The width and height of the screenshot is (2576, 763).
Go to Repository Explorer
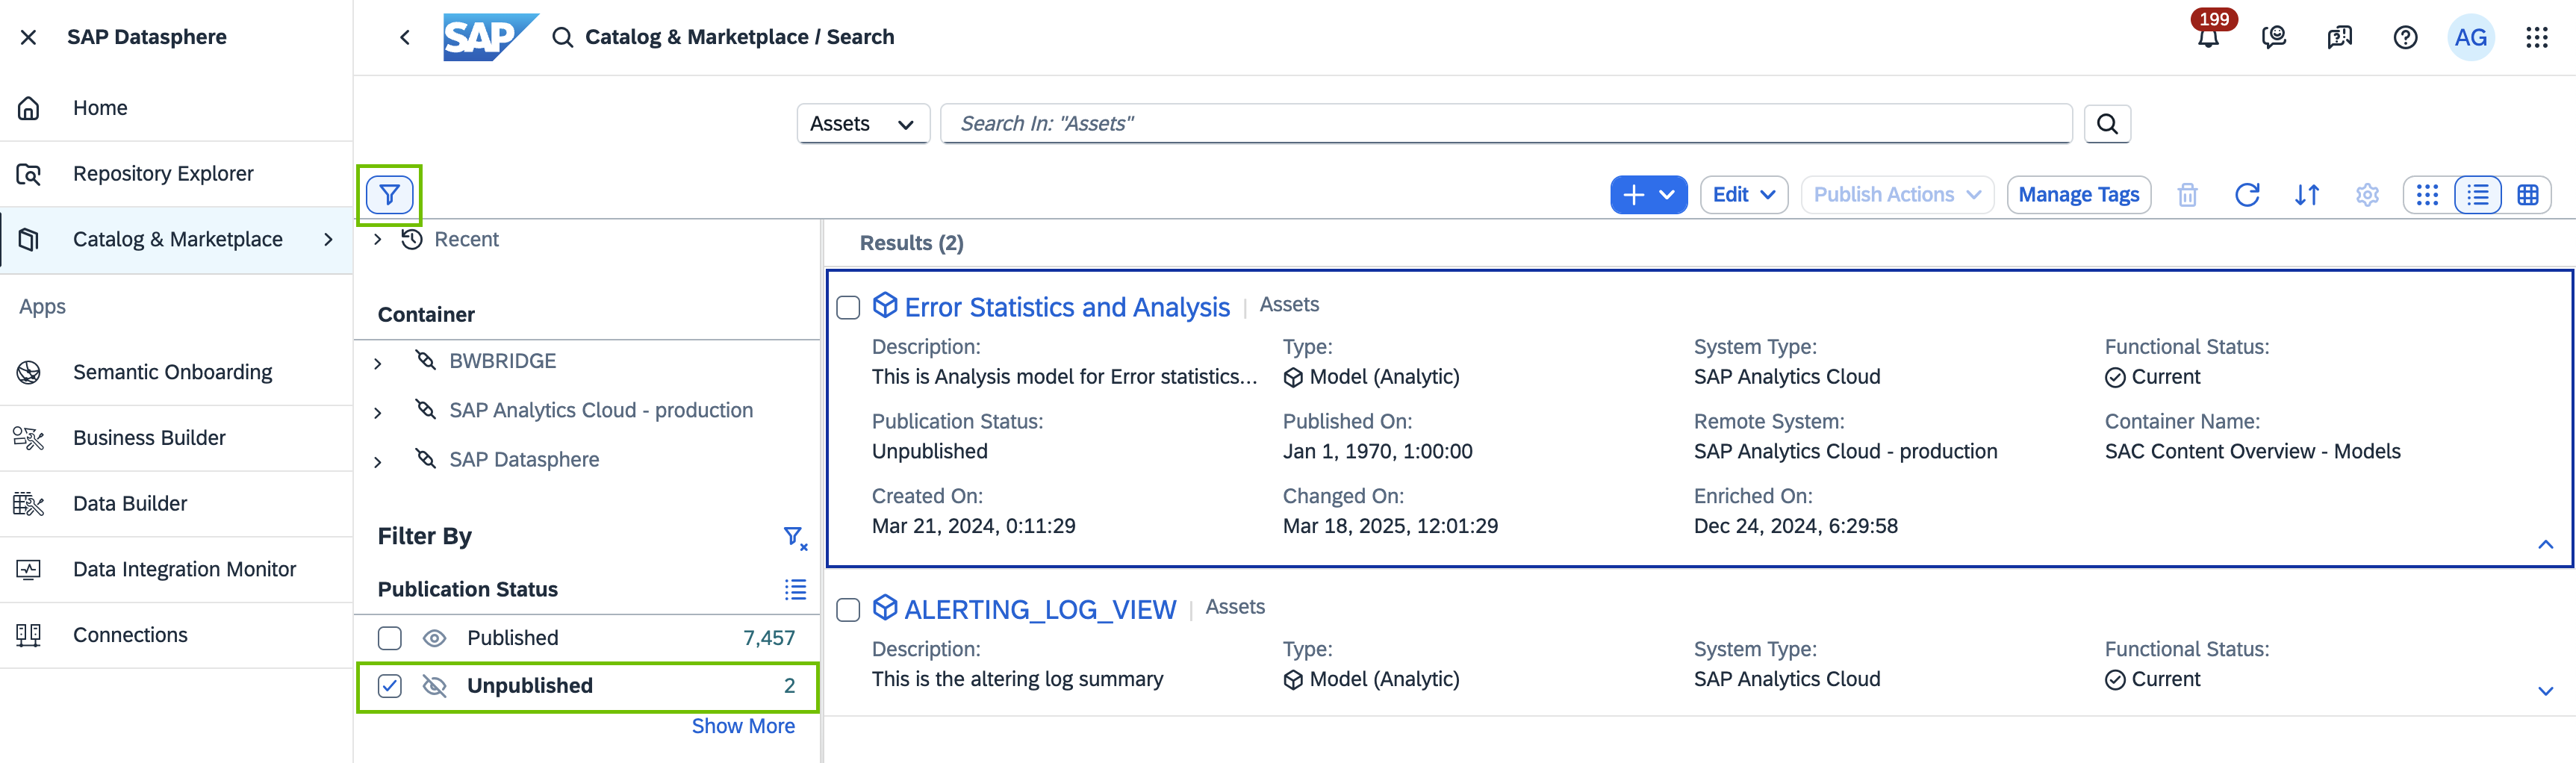[163, 174]
